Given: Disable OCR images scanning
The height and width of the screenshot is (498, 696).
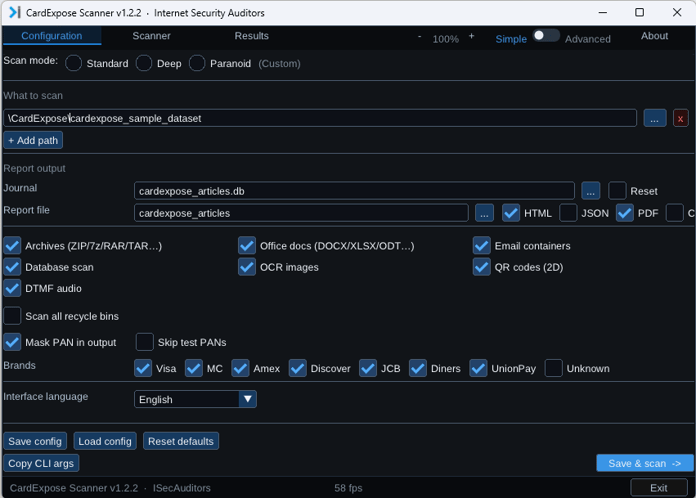Looking at the screenshot, I should coord(247,267).
